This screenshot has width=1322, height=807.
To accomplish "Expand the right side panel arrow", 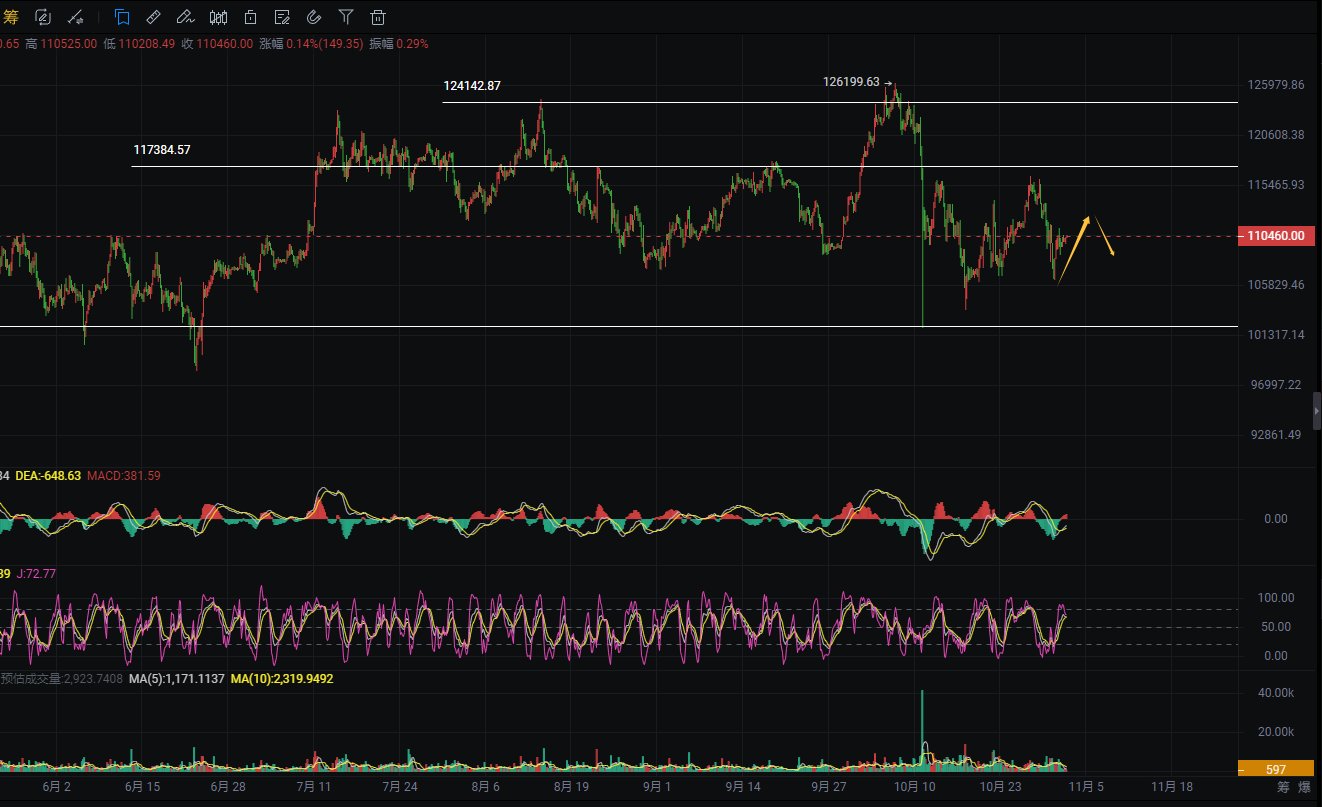I will [x=1316, y=411].
